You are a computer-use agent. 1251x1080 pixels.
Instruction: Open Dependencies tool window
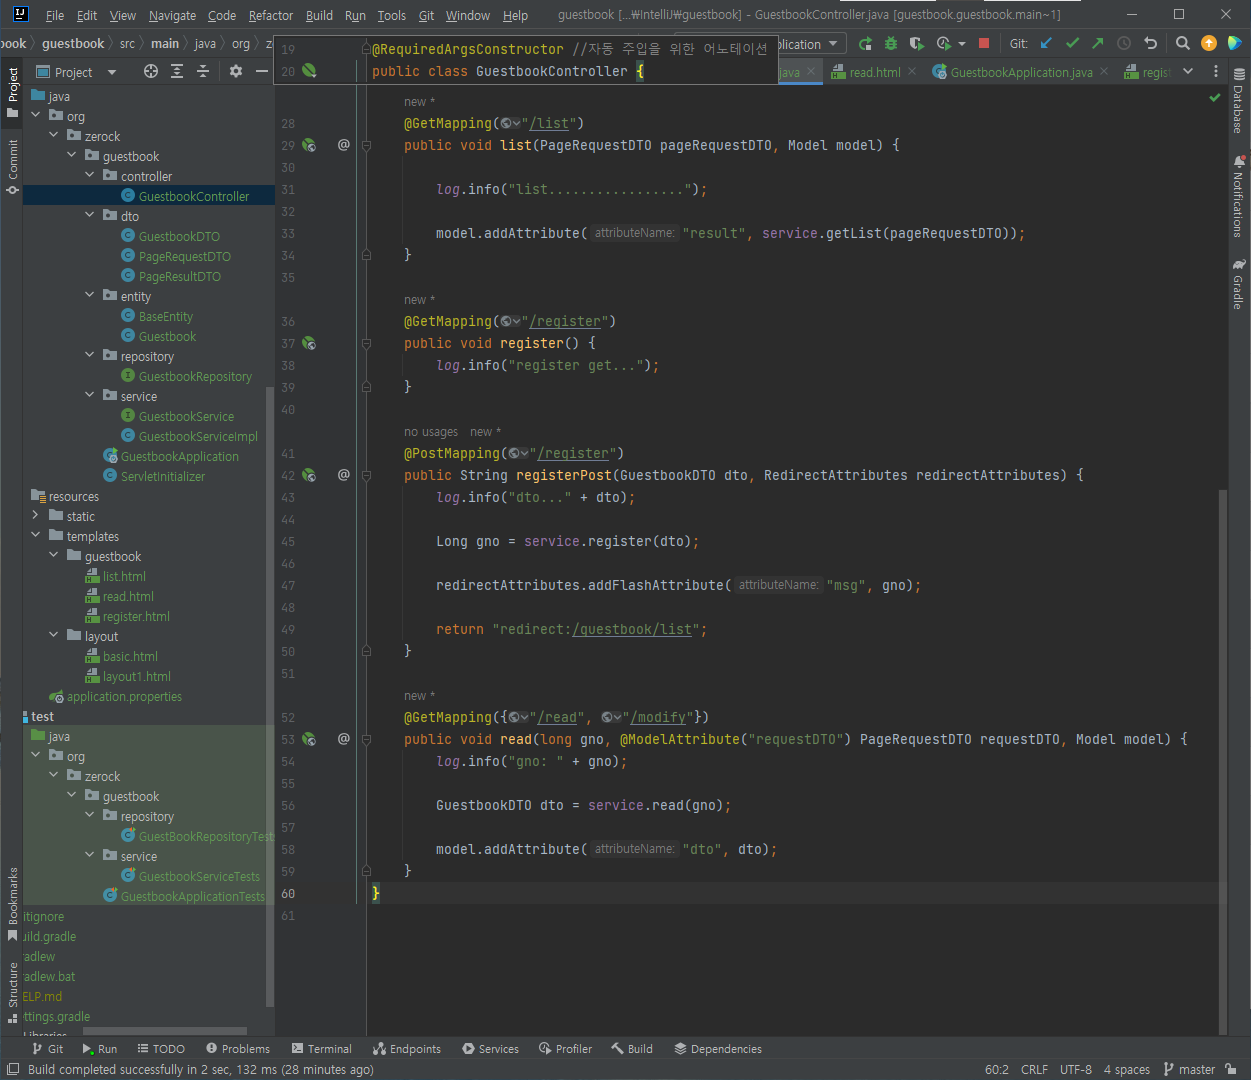pos(718,1049)
